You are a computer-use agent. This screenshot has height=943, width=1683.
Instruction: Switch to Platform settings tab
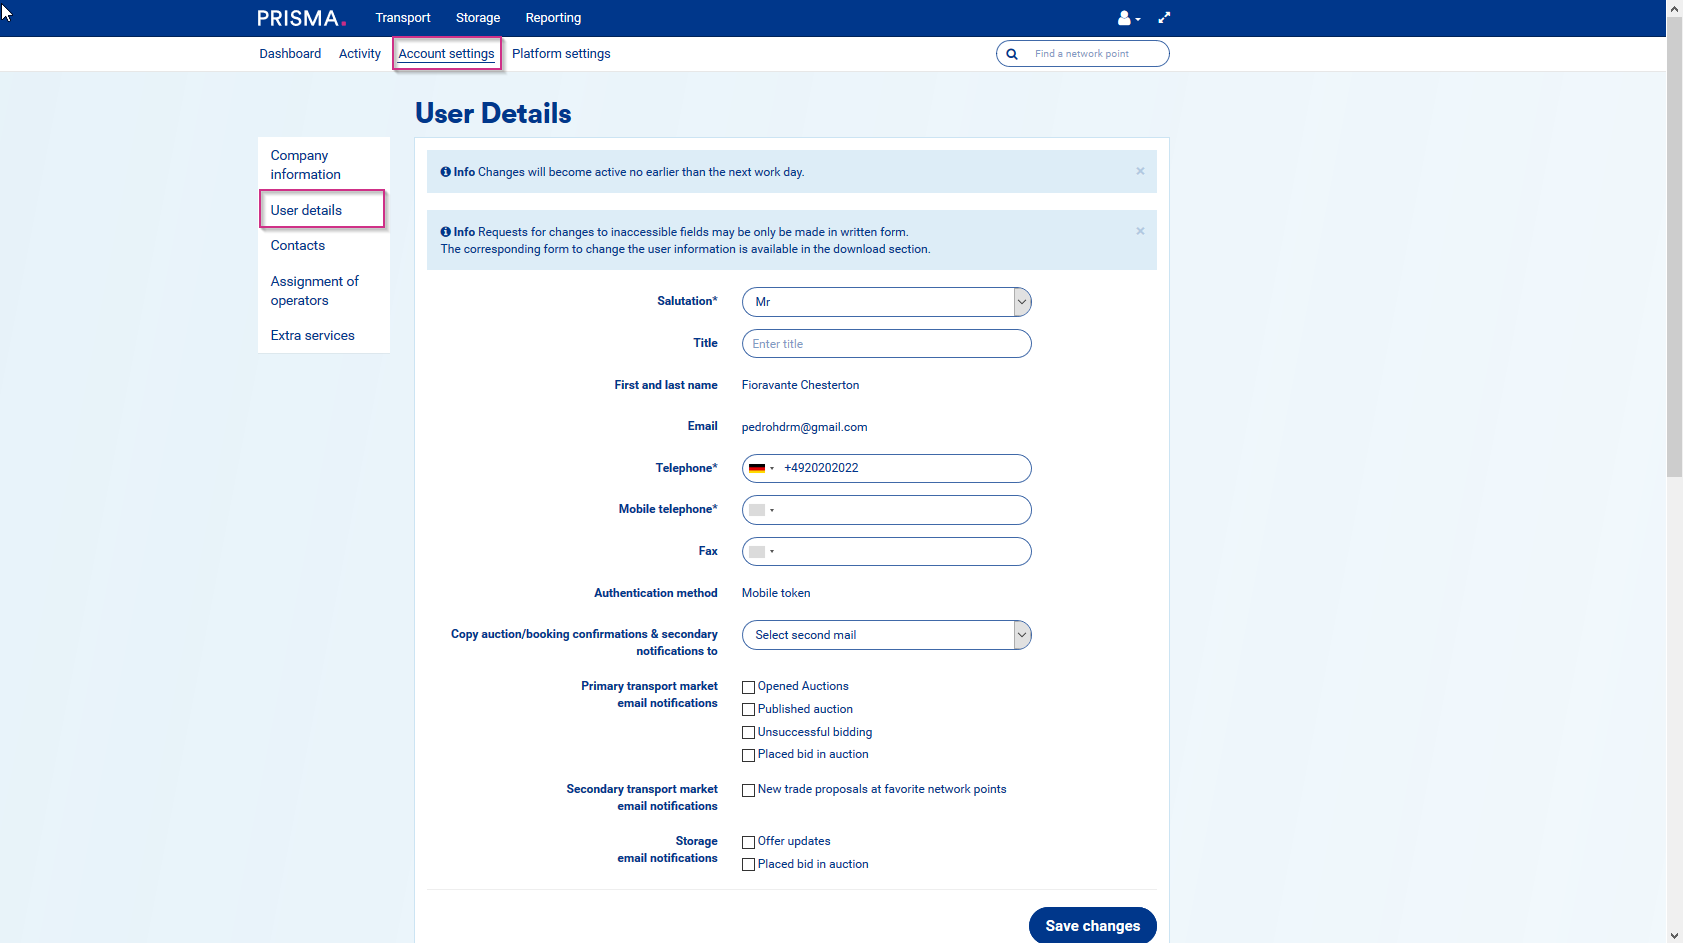pyautogui.click(x=561, y=54)
